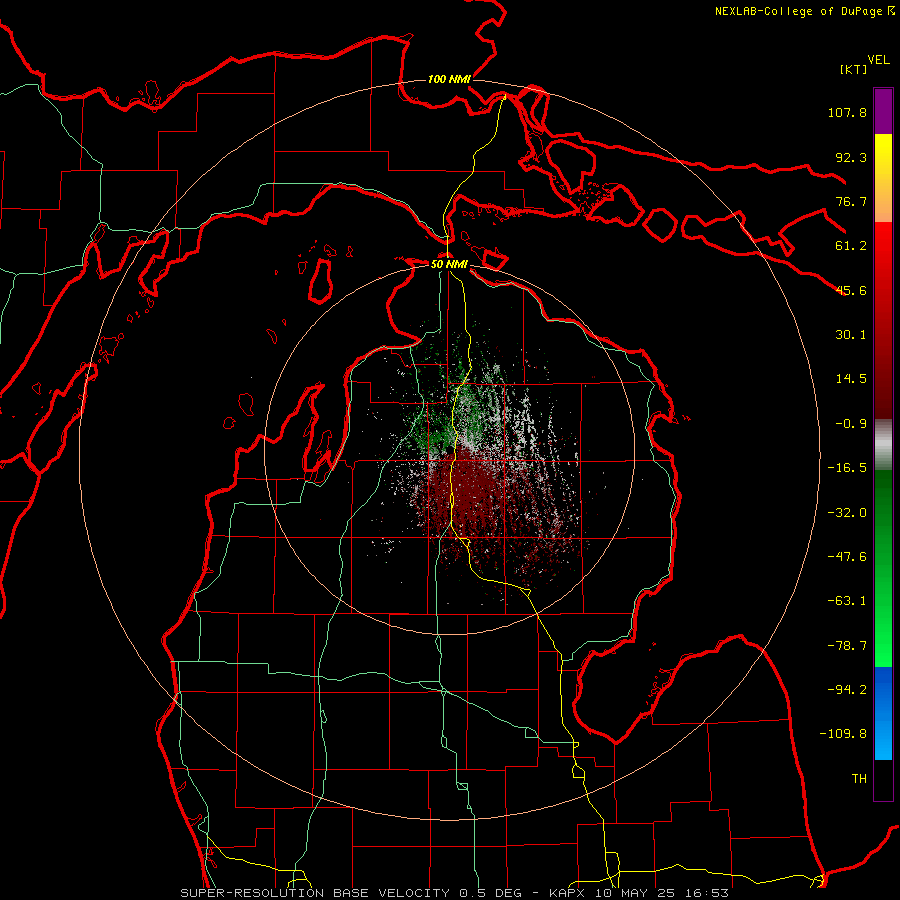The image size is (900, 900).
Task: Pick the gray near-zero segment of the color bar
Action: [883, 444]
